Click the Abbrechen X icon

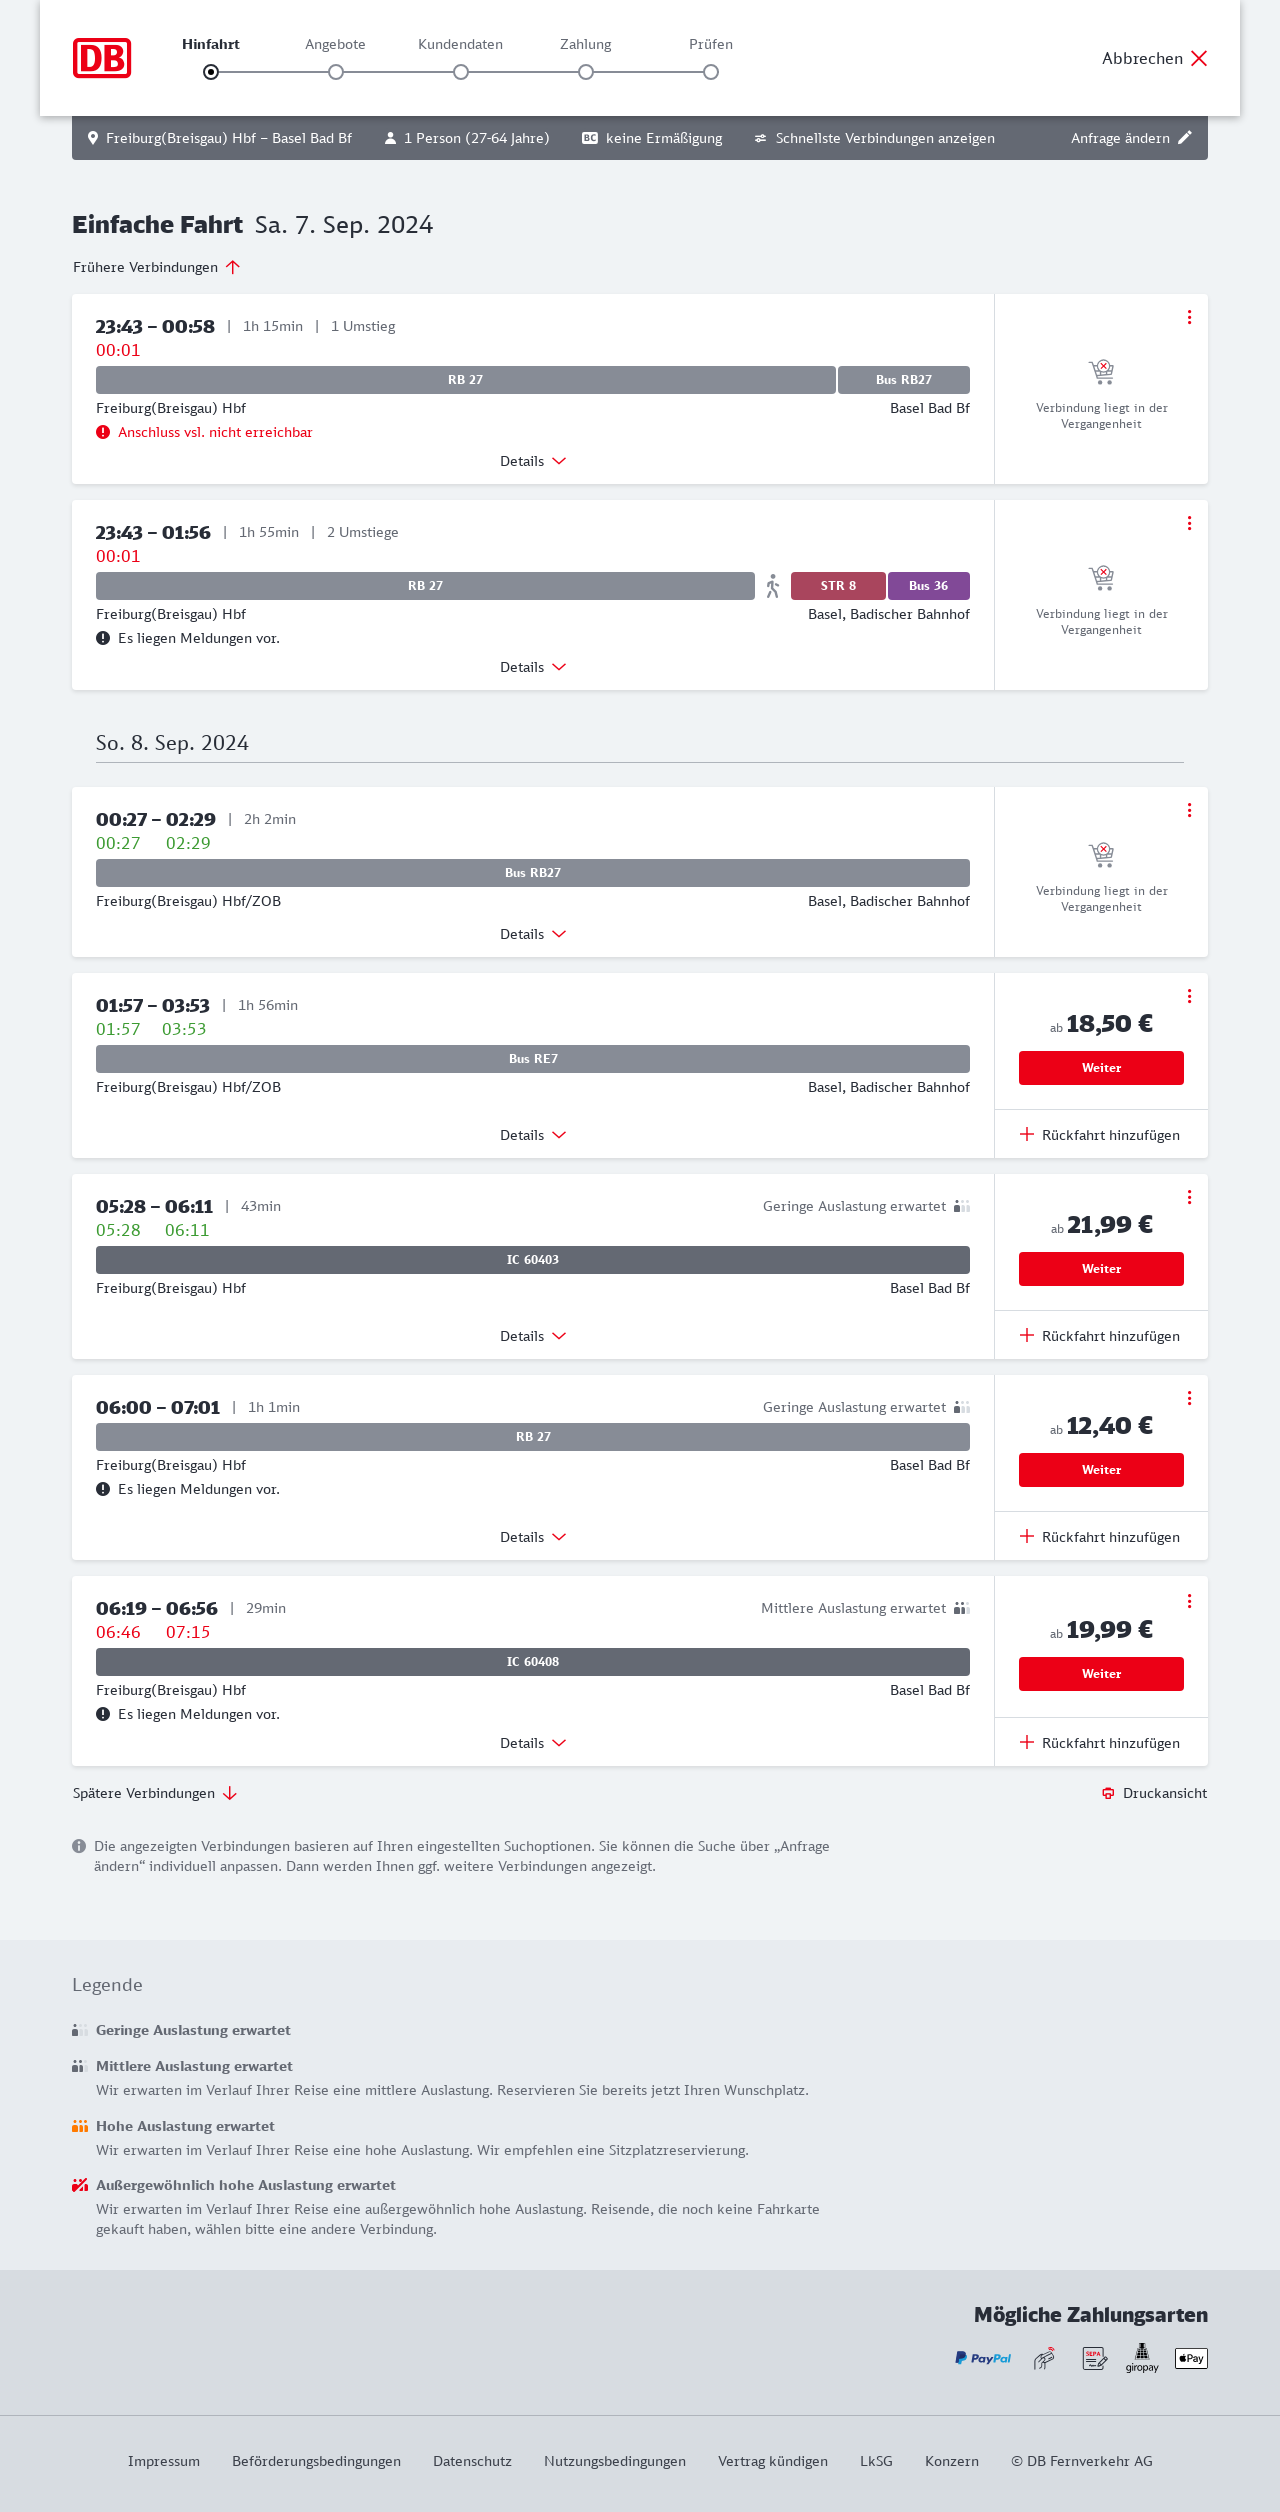[1199, 58]
